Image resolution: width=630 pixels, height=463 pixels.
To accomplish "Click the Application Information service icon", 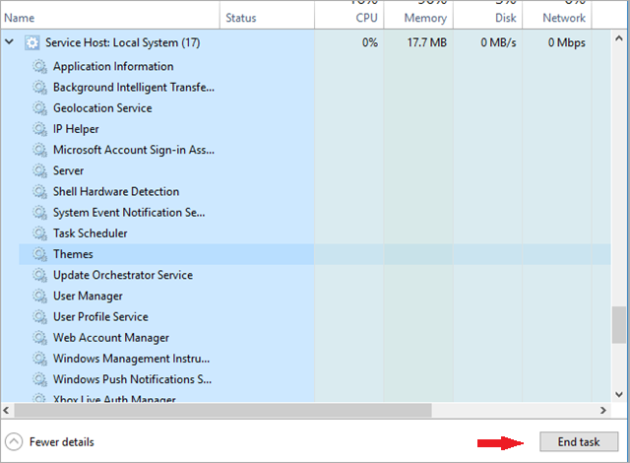I will [x=39, y=66].
